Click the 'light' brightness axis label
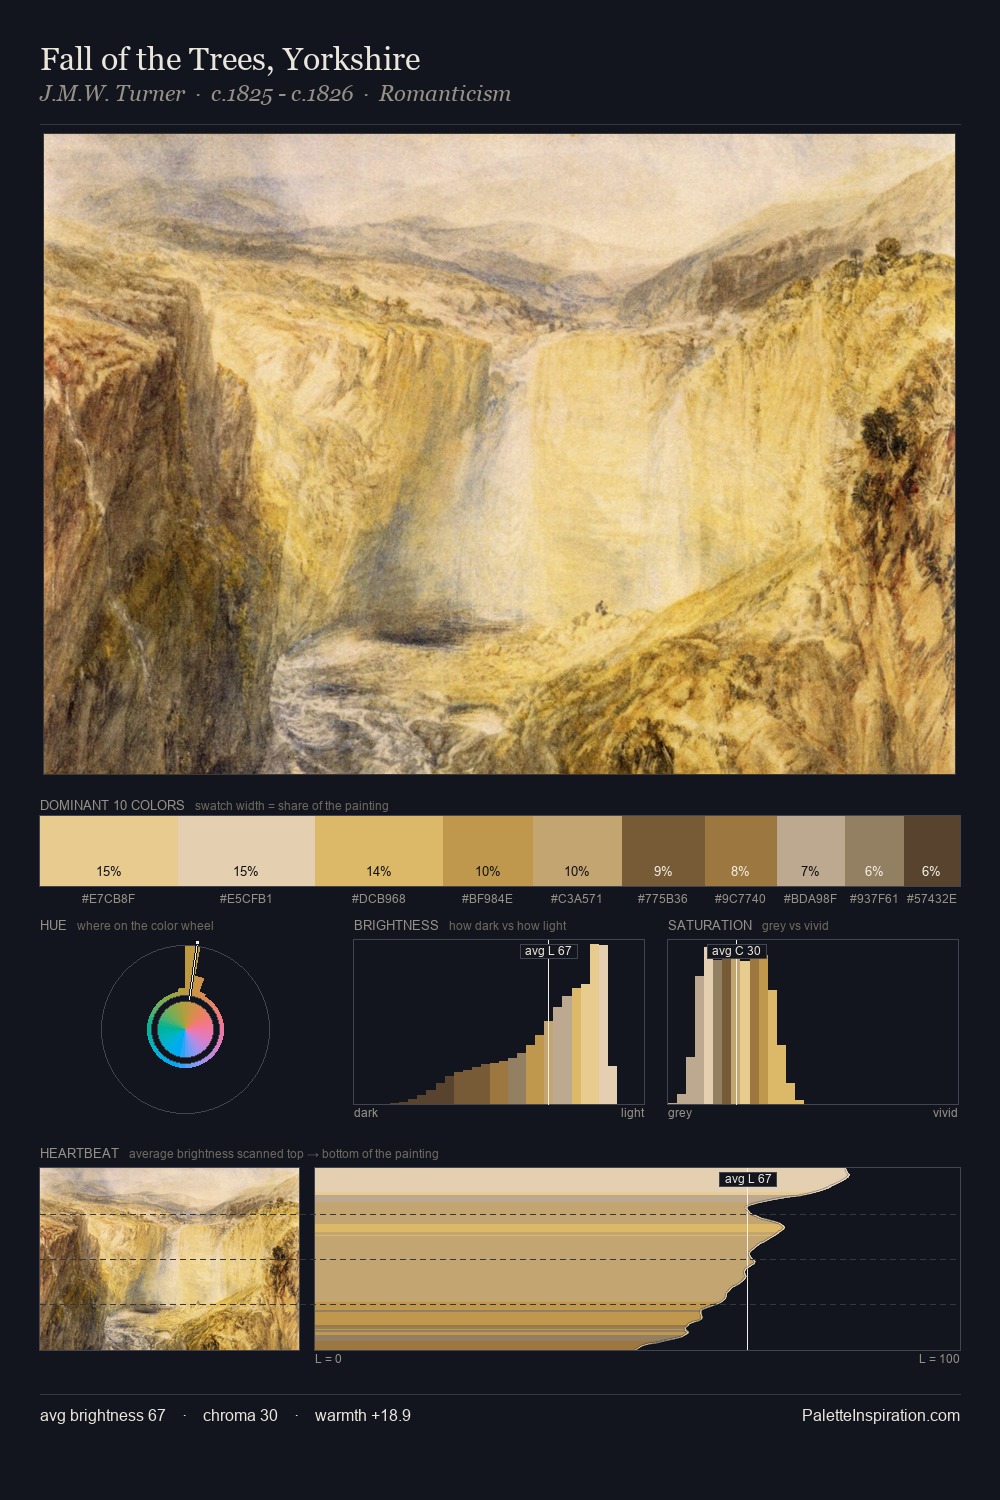1000x1500 pixels. pos(633,1113)
